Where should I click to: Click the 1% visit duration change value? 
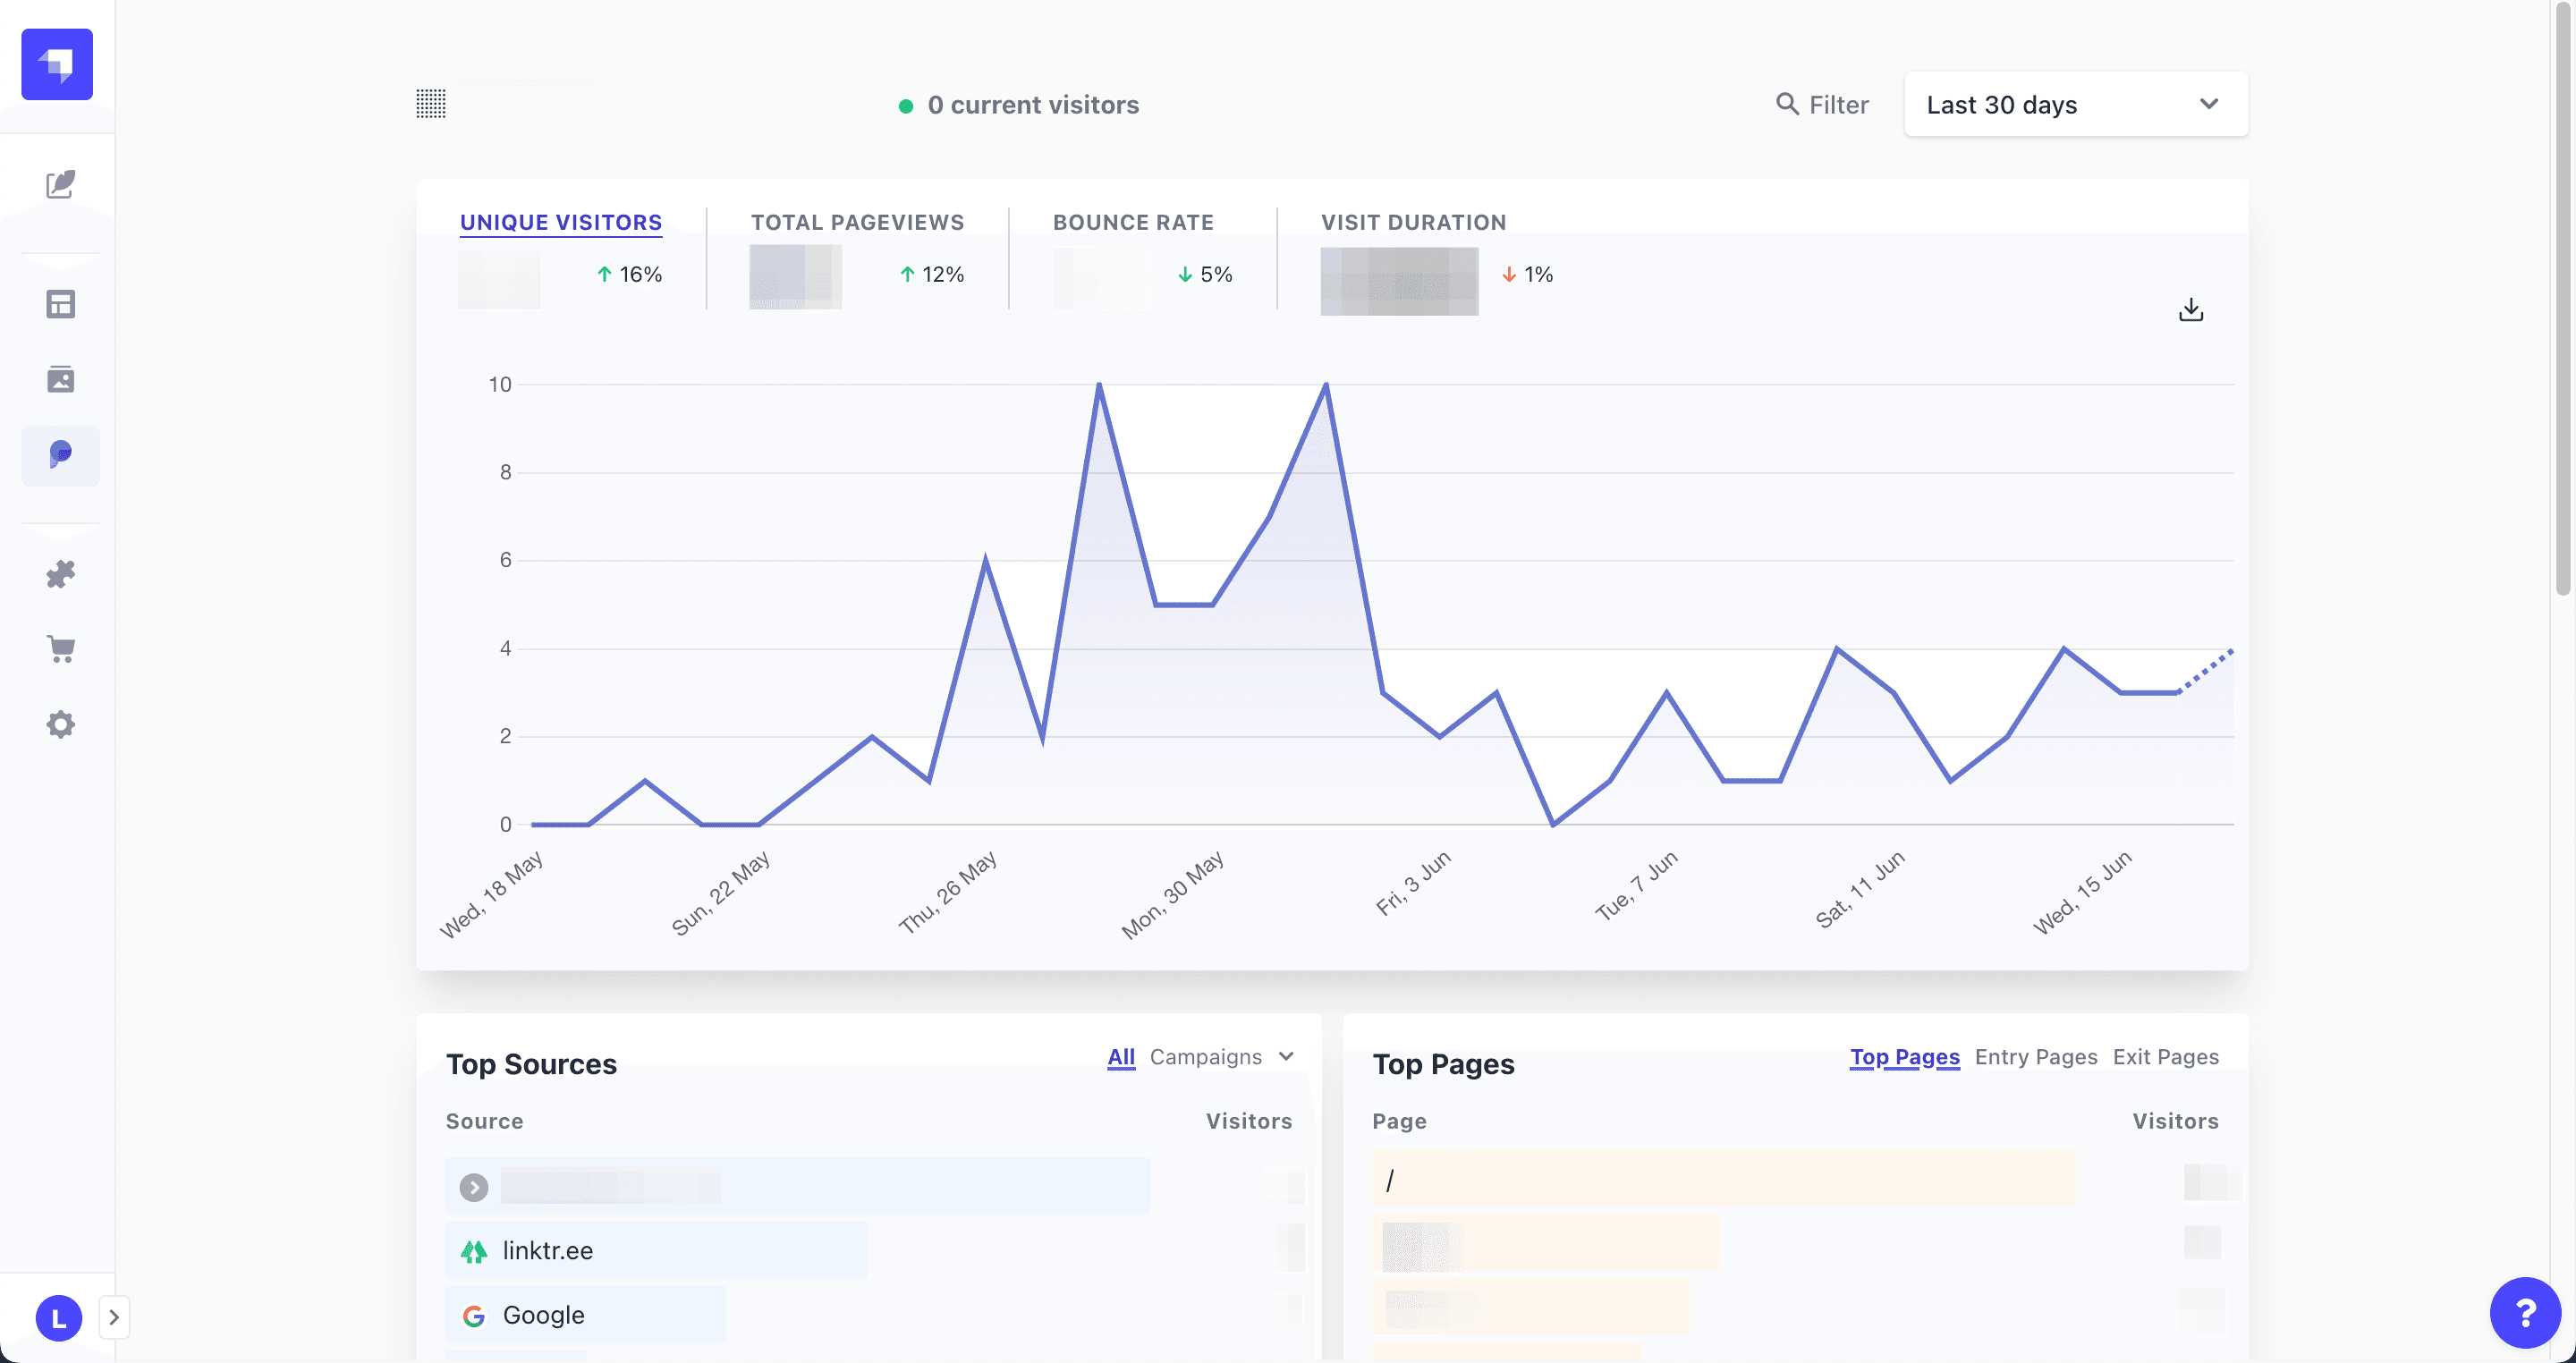pos(1538,274)
